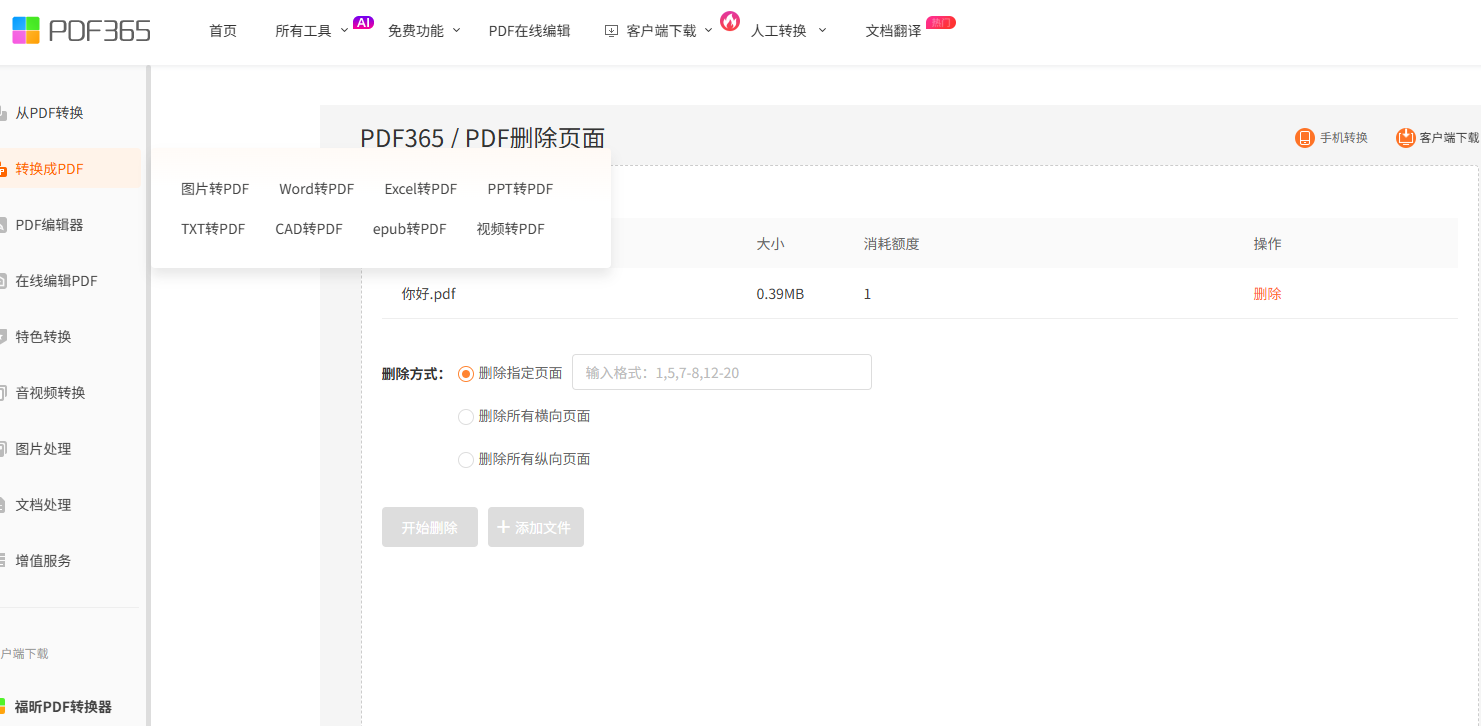
Task: Click the download icon beside 客户端下载 menu
Action: click(611, 31)
